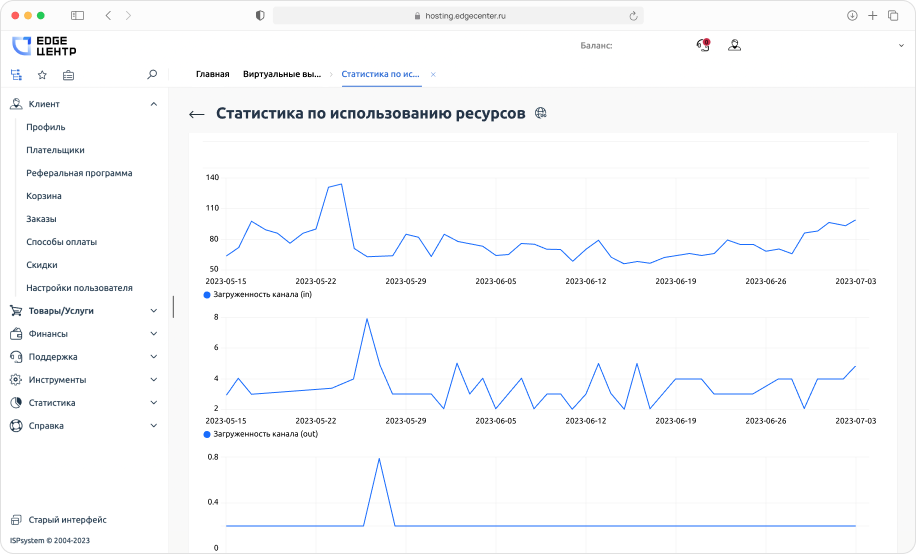Open the user account icon in the header
This screenshot has width=916, height=554.
(734, 45)
